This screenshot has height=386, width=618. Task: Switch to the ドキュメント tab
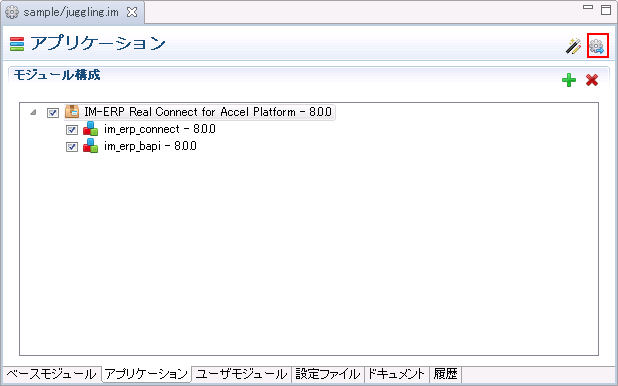396,373
